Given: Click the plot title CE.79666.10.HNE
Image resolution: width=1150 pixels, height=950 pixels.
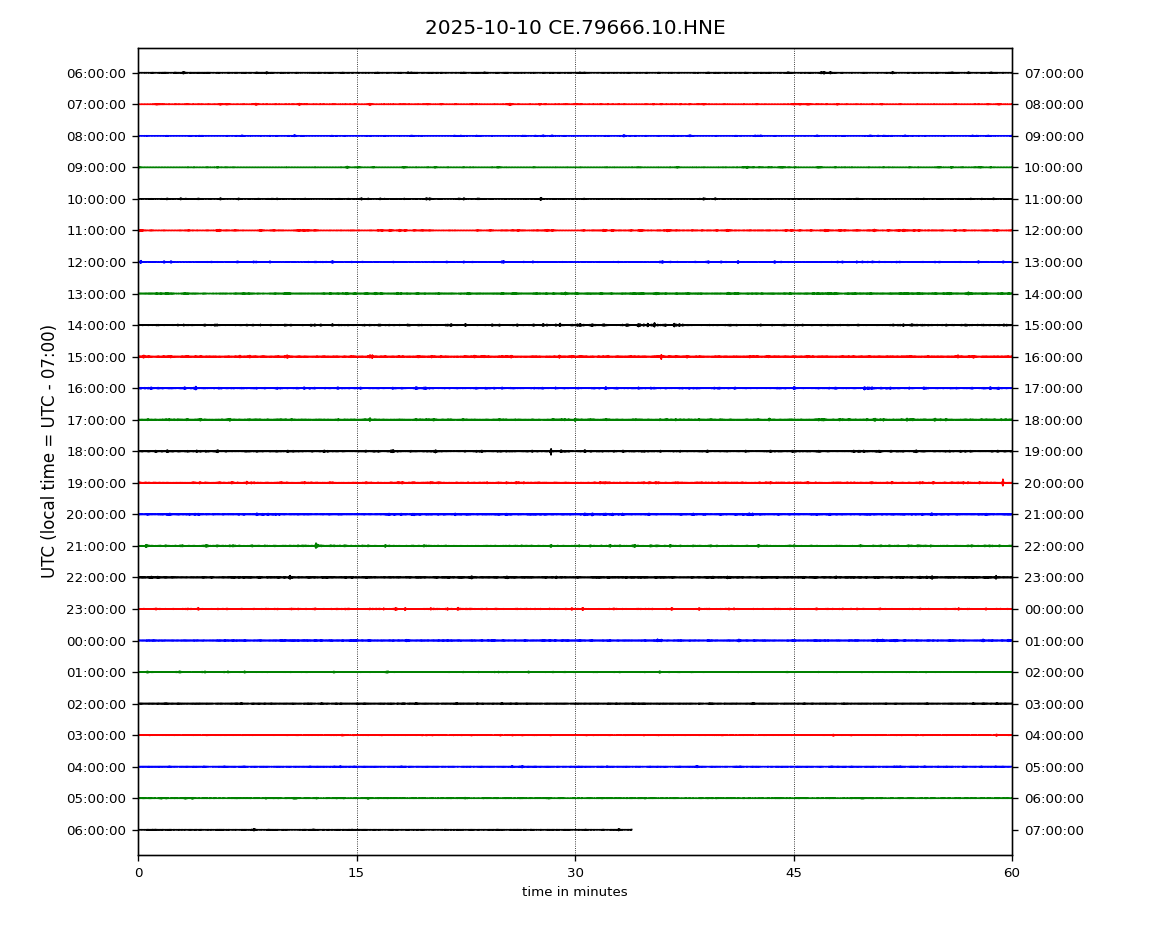Looking at the screenshot, I should click(x=574, y=28).
